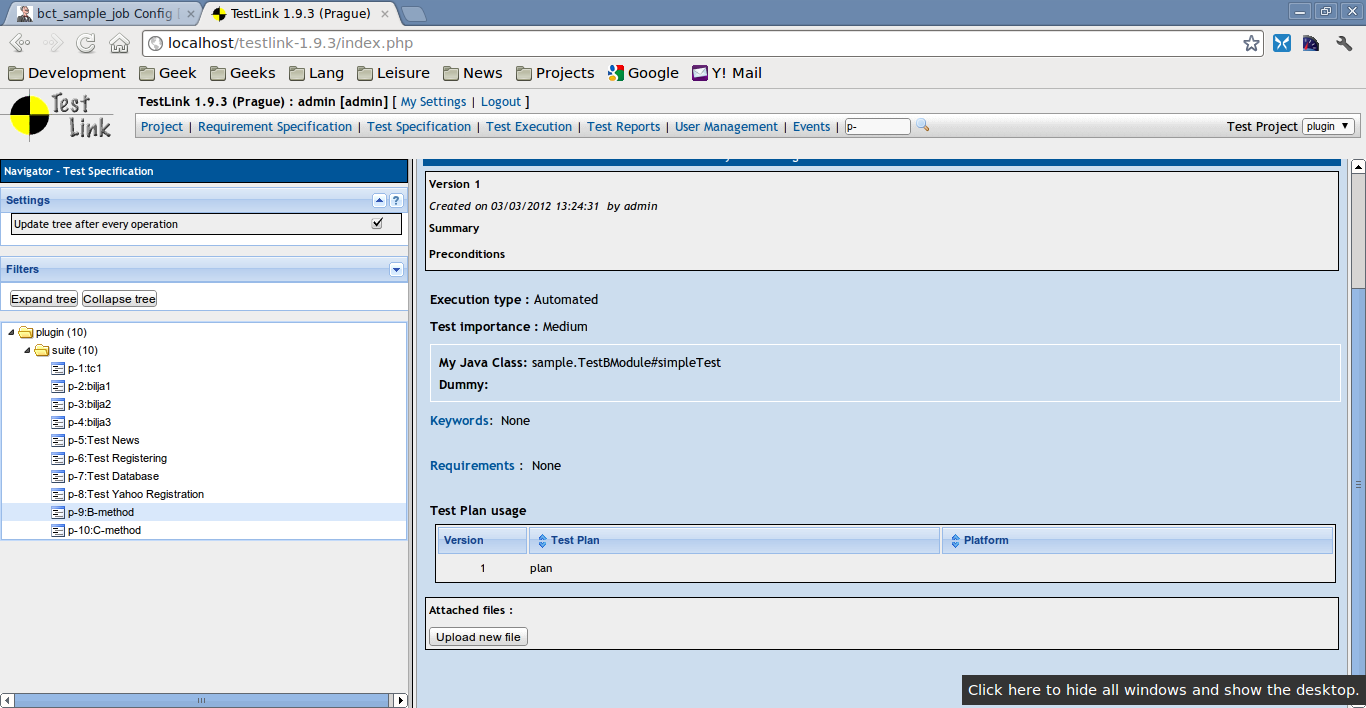The height and width of the screenshot is (708, 1366).
Task: Collapse the suite folder in the tree
Action: pos(27,350)
